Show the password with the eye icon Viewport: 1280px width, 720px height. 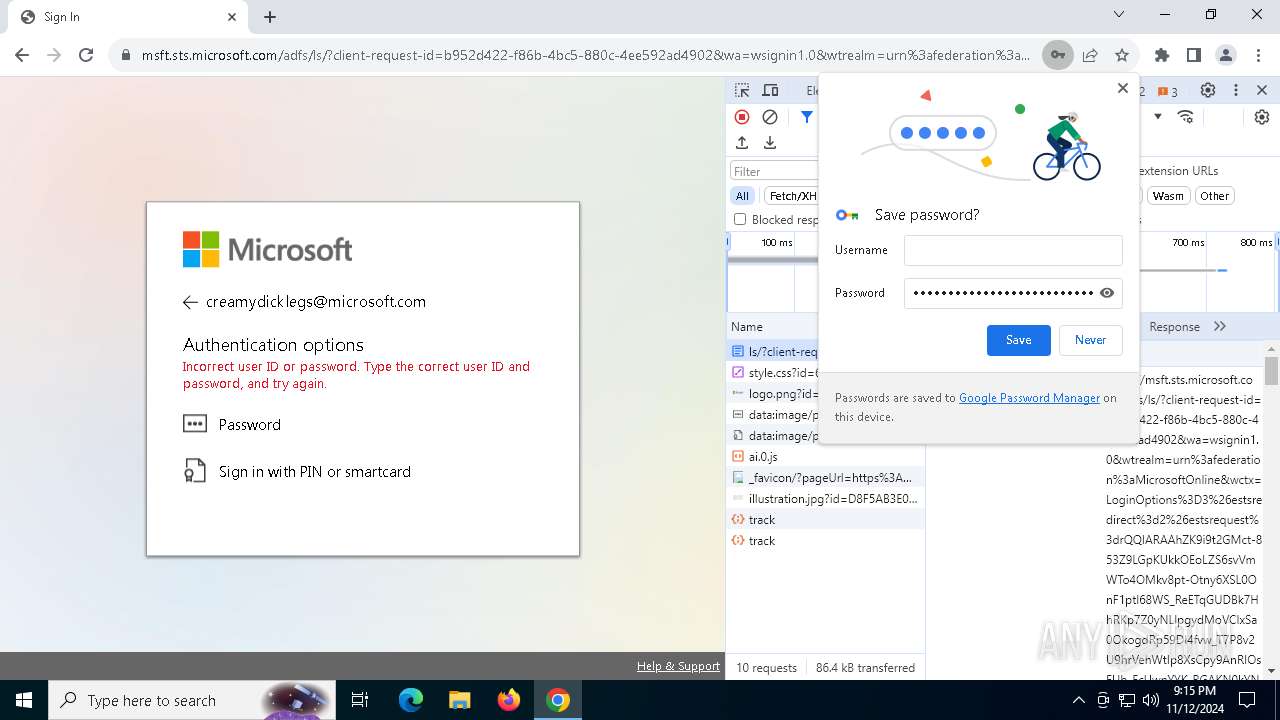(x=1107, y=293)
